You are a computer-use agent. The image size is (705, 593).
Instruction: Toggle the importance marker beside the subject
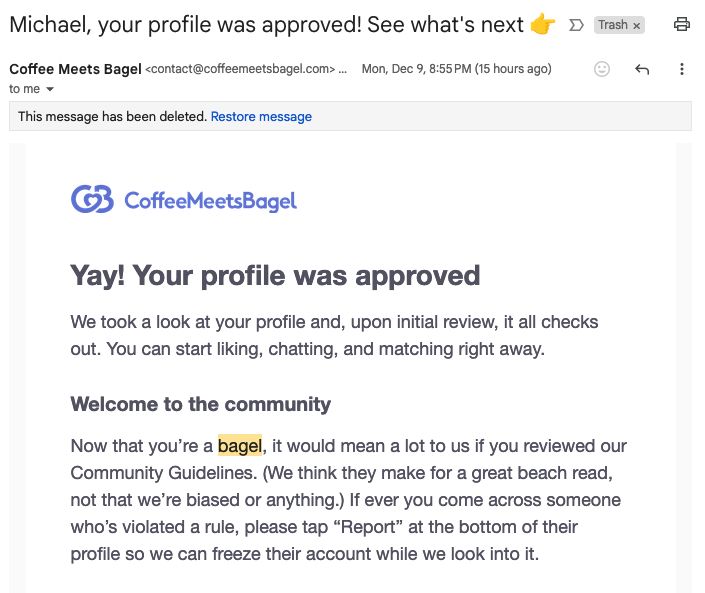point(575,25)
